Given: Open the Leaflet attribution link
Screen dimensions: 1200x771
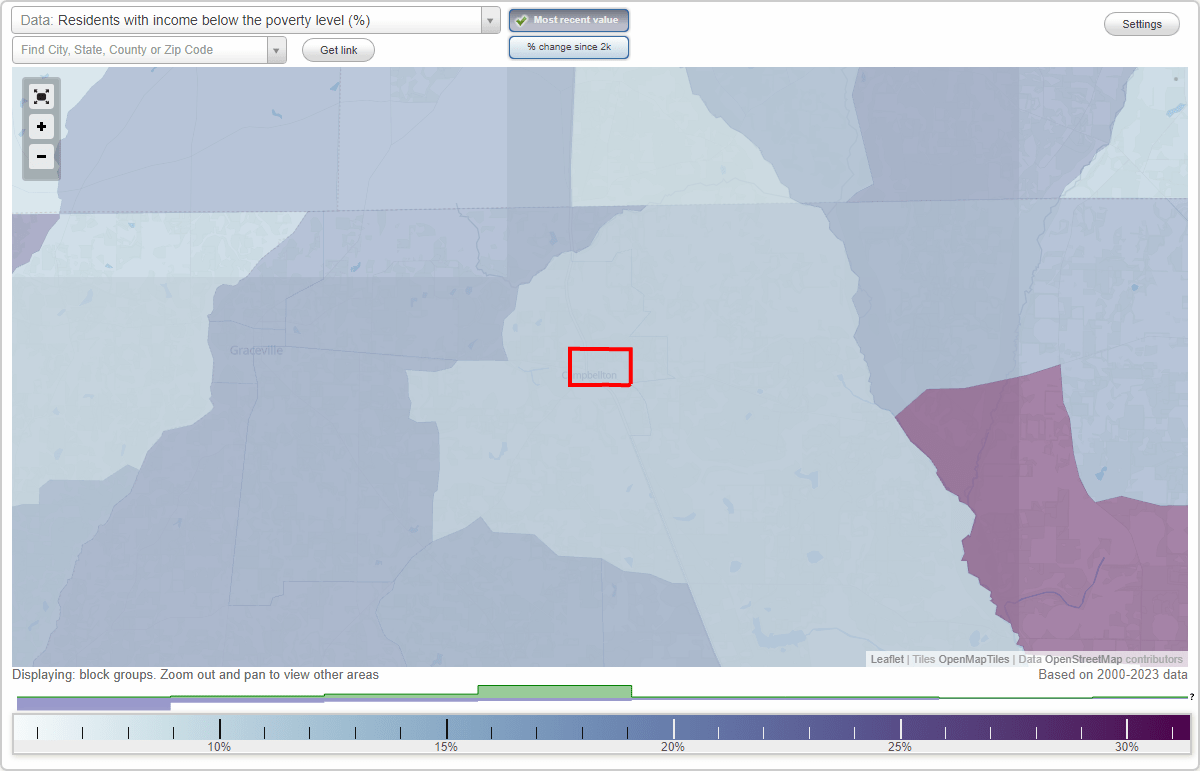Looking at the screenshot, I should pyautogui.click(x=886, y=659).
